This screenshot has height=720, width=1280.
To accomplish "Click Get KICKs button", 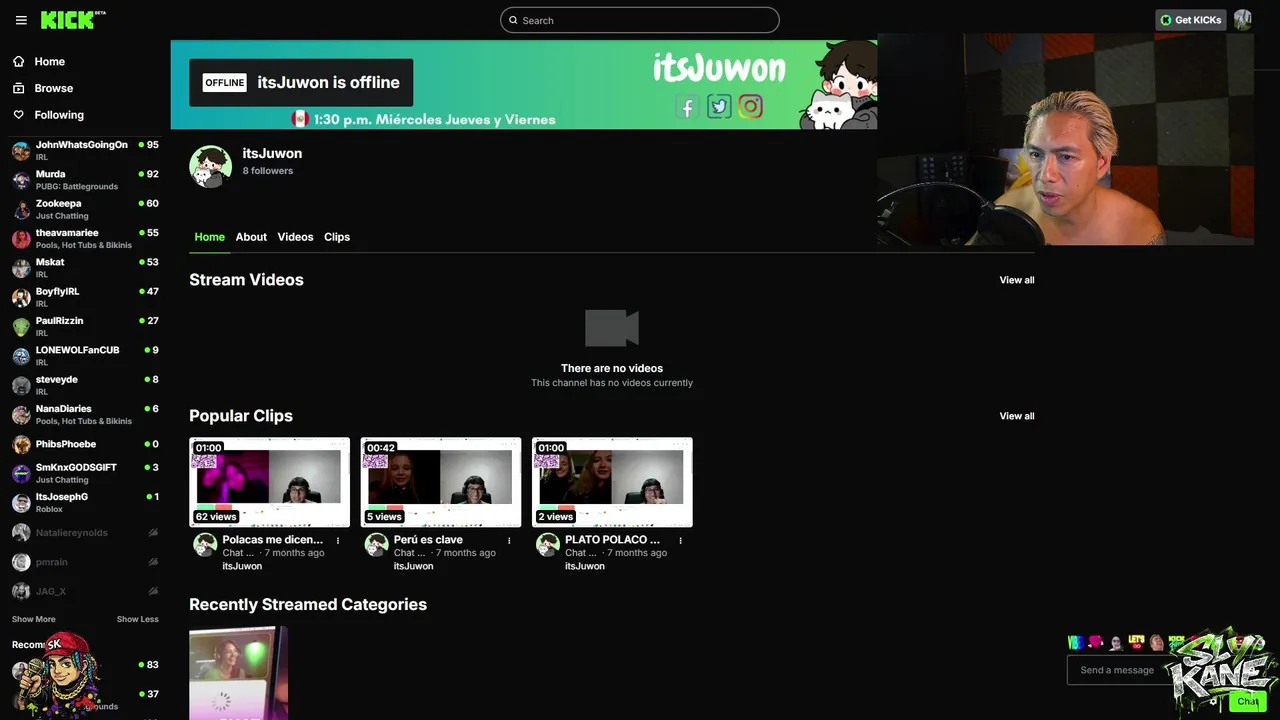I will (1190, 20).
